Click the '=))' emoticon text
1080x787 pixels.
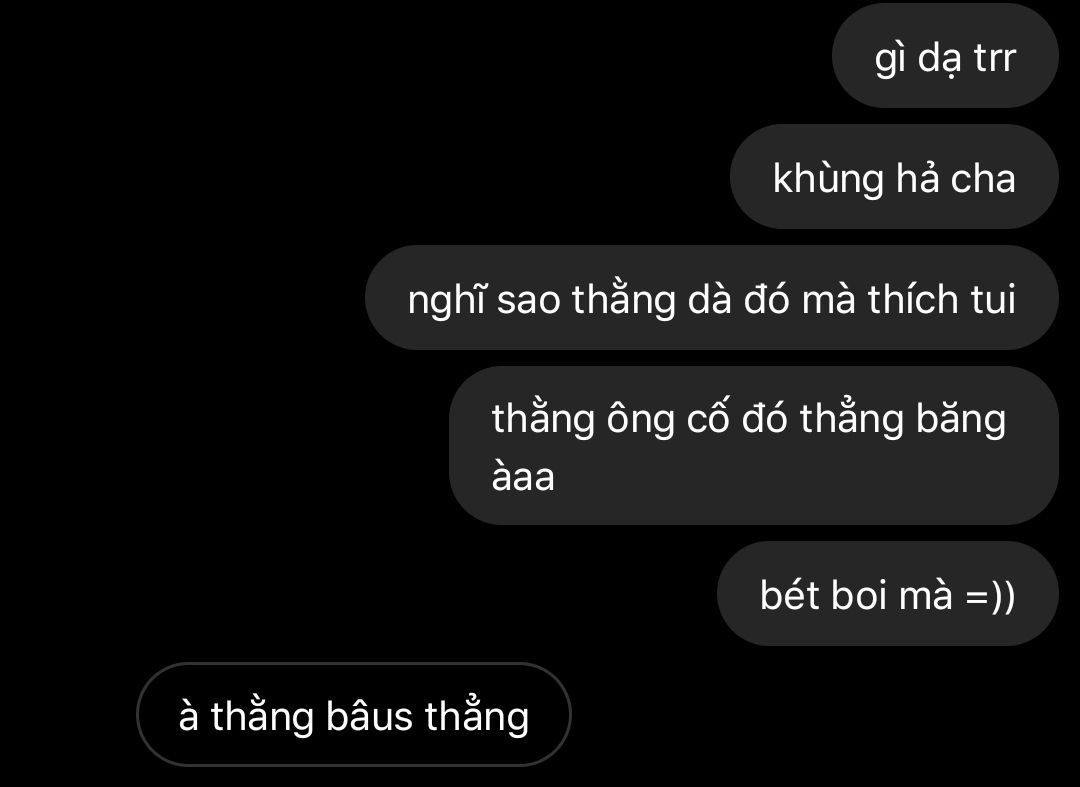990,596
